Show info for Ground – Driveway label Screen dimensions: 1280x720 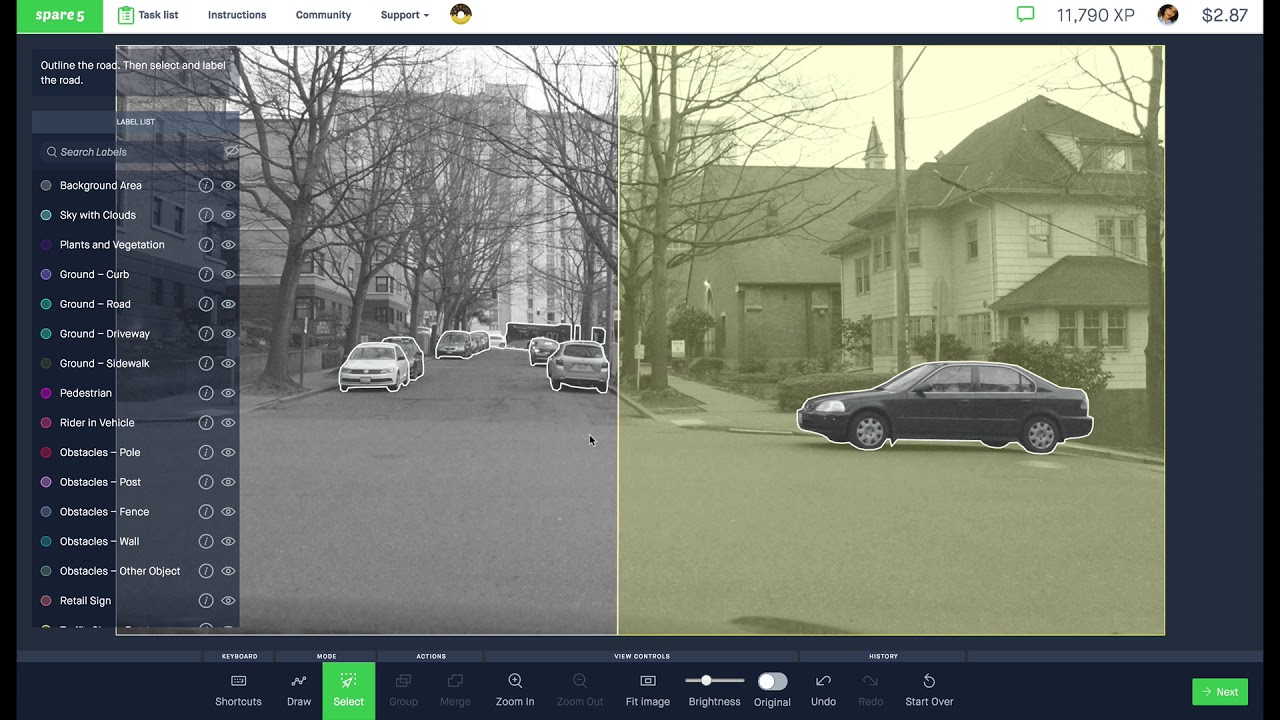tap(206, 333)
